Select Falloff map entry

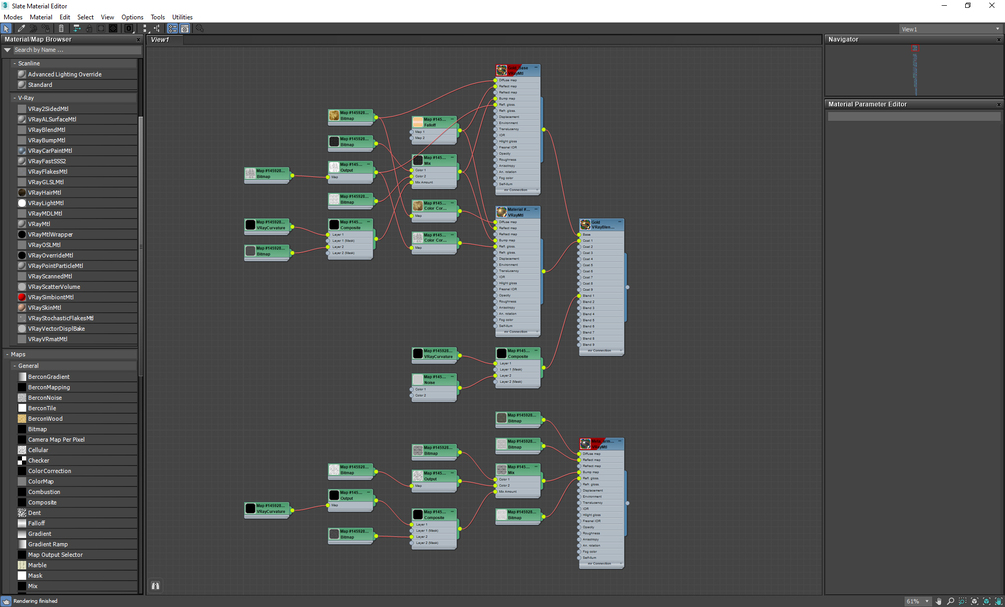pos(76,524)
